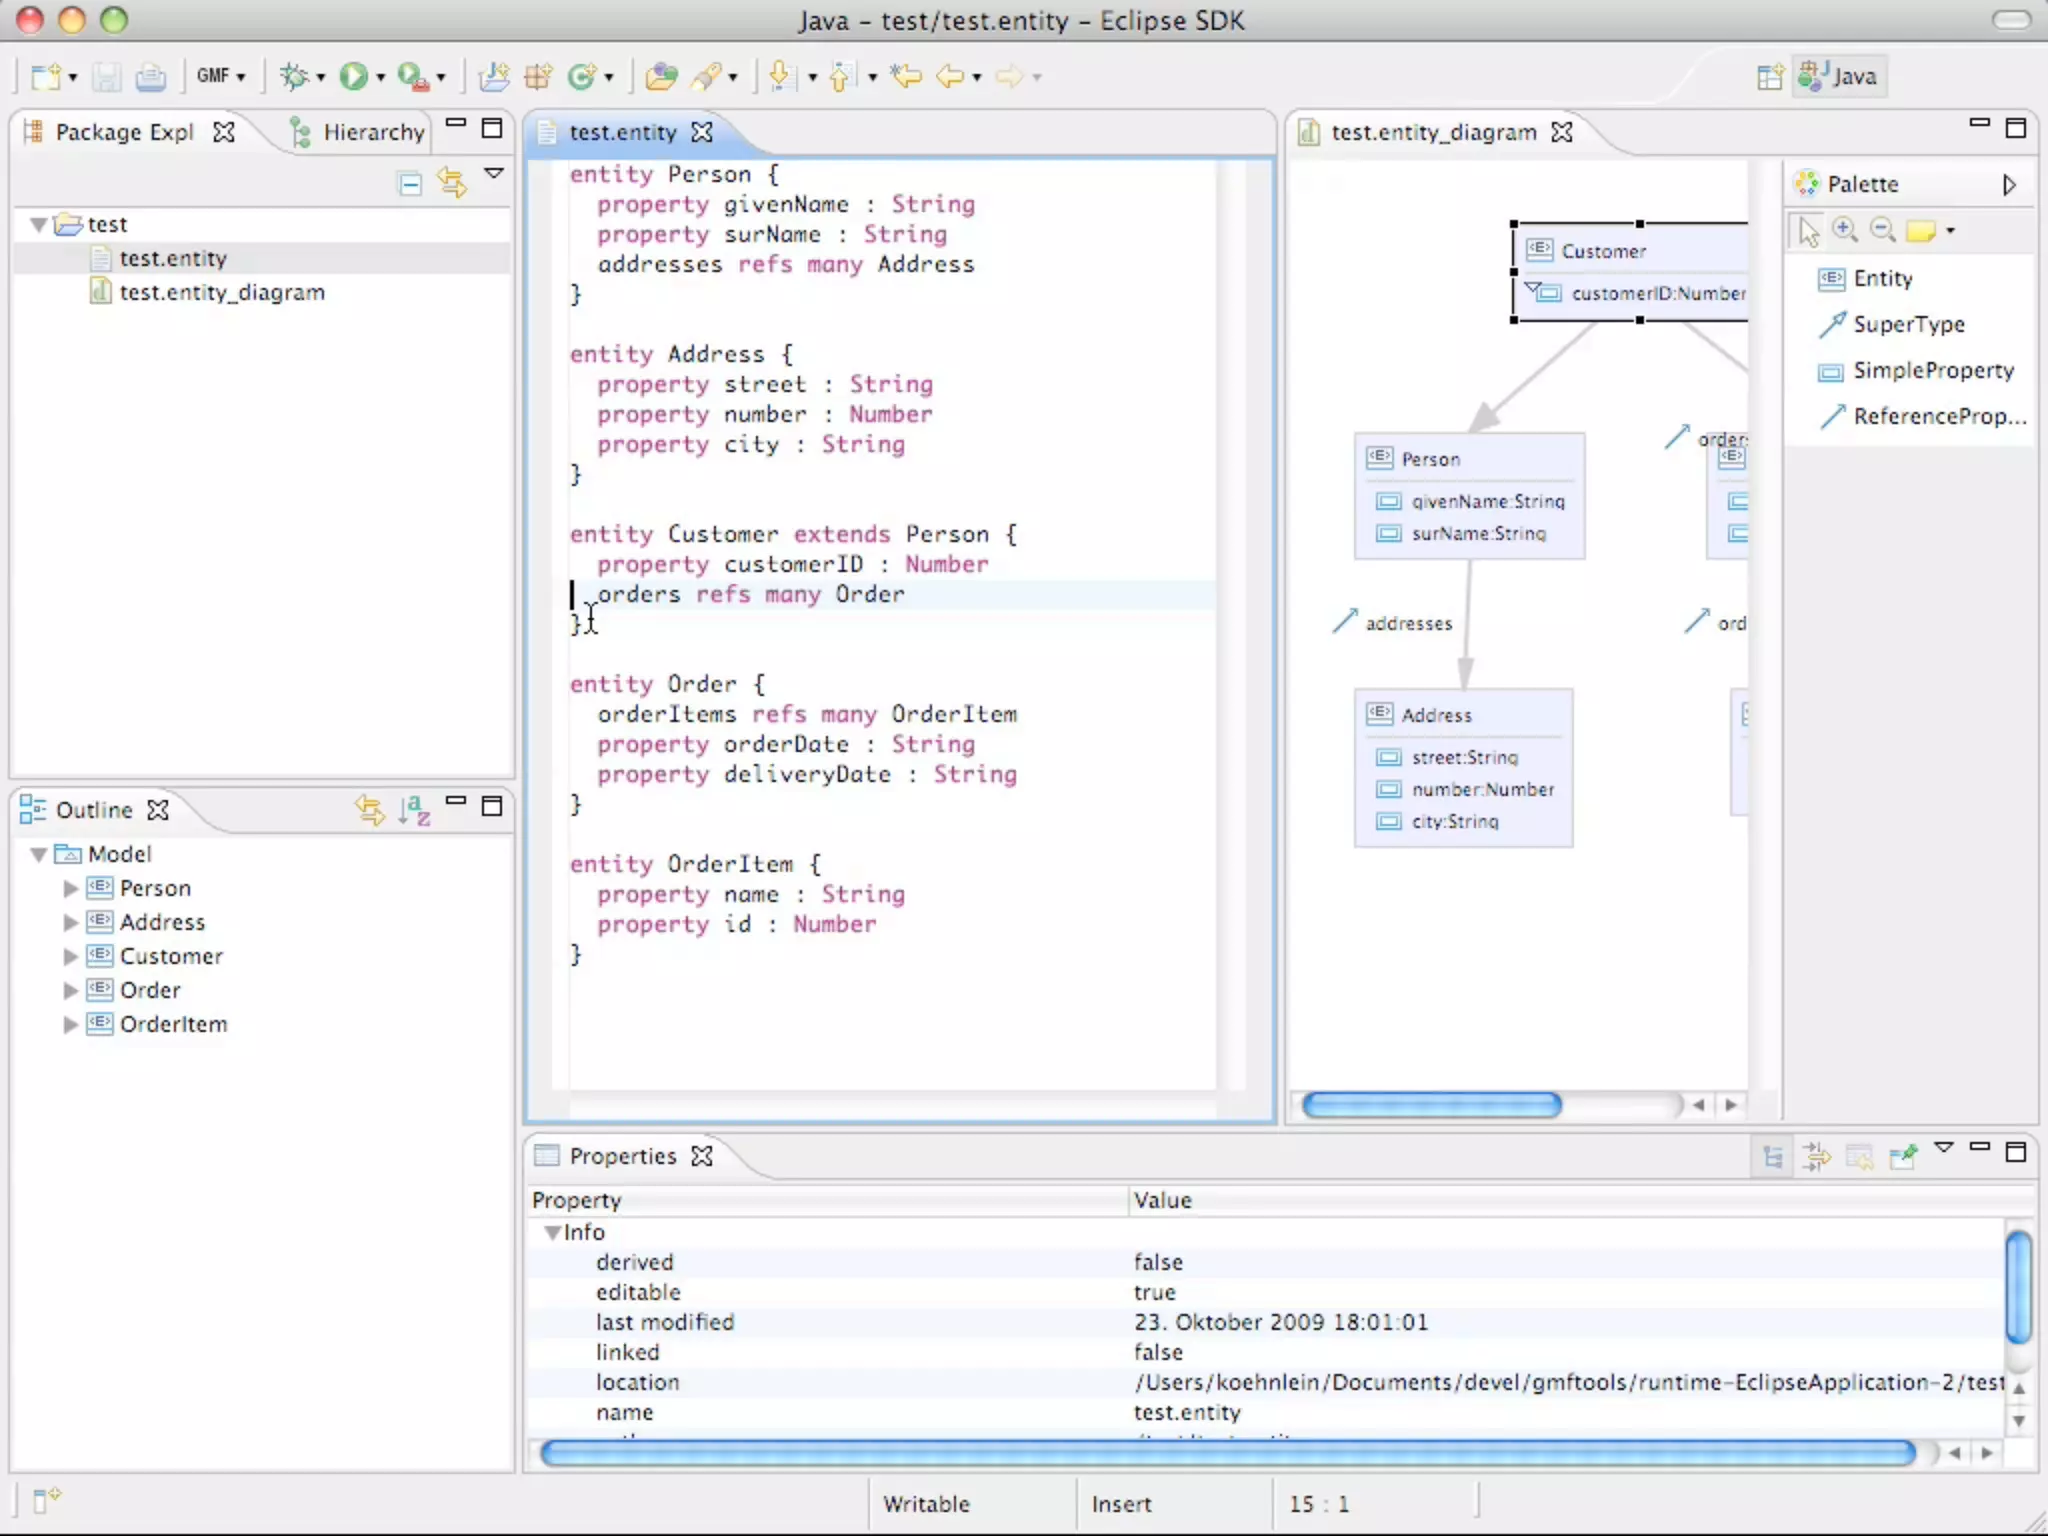
Task: Click the Run (green play) toolbar icon
Action: (352, 76)
